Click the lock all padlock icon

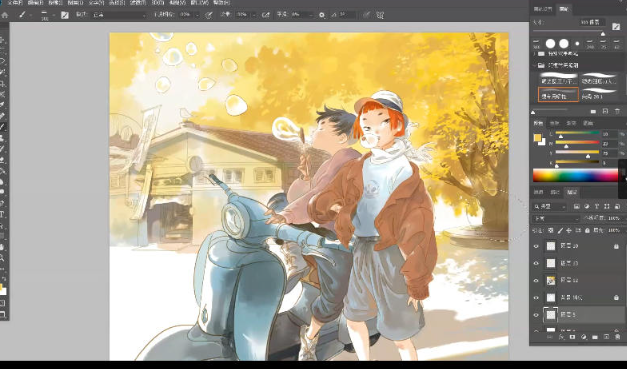[587, 231]
